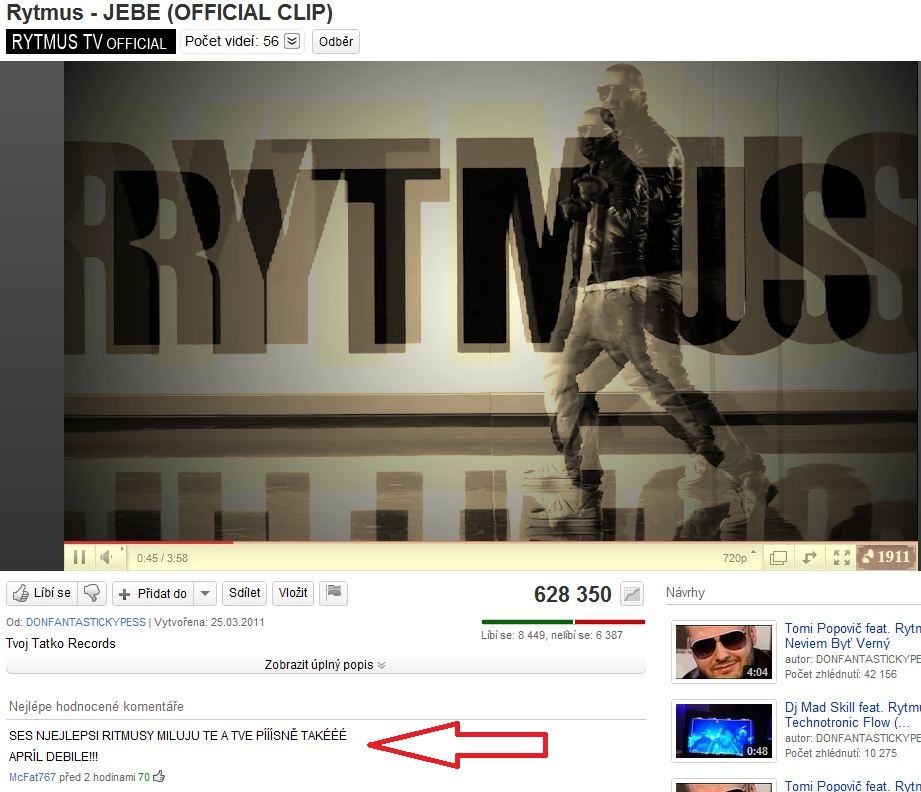
Task: Mute the video volume speaker icon
Action: coord(107,557)
